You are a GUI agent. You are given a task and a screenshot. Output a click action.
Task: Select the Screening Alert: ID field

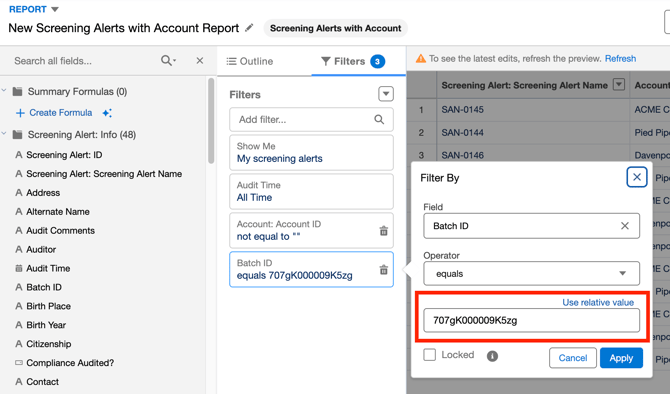coord(64,155)
